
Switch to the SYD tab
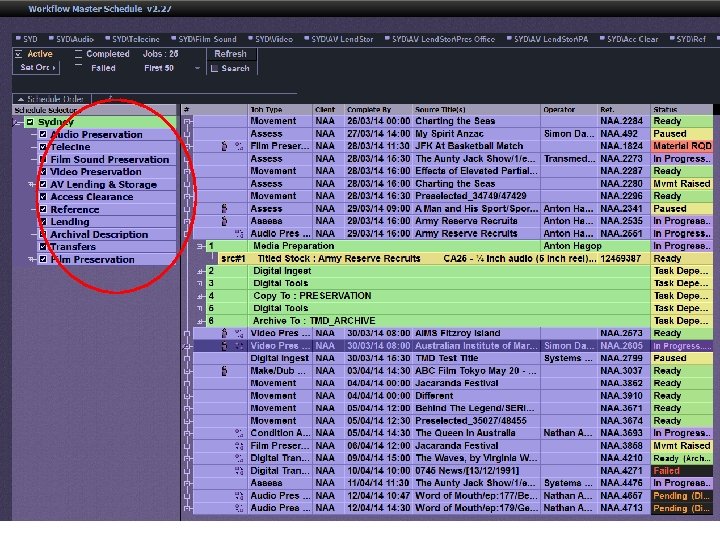coord(27,39)
